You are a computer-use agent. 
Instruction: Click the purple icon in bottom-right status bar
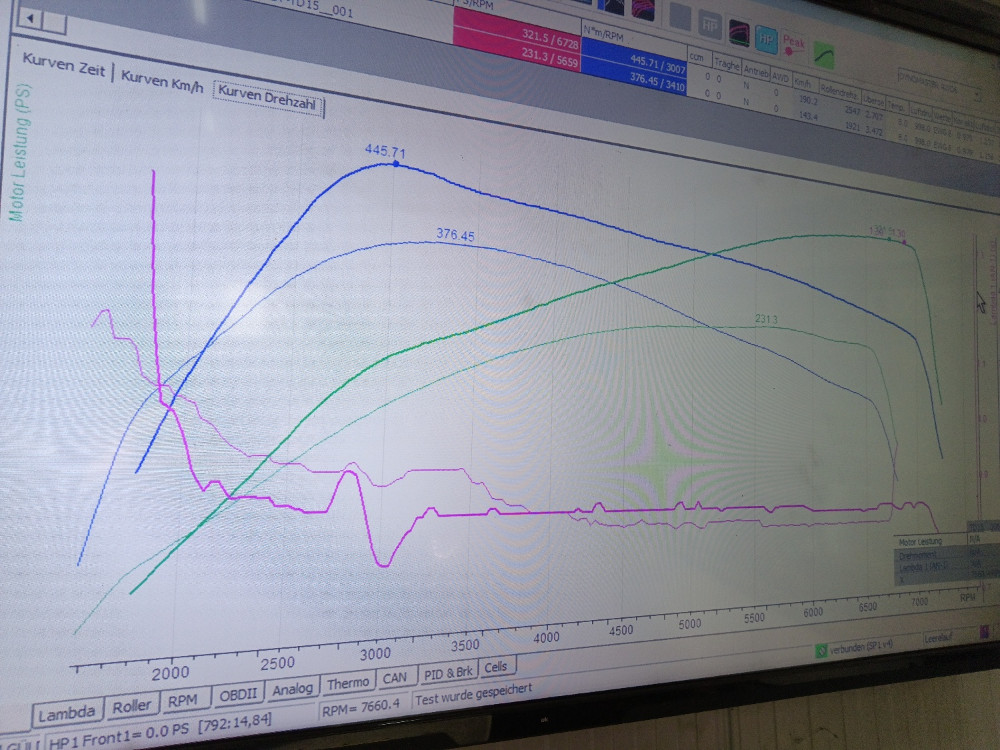pyautogui.click(x=985, y=631)
